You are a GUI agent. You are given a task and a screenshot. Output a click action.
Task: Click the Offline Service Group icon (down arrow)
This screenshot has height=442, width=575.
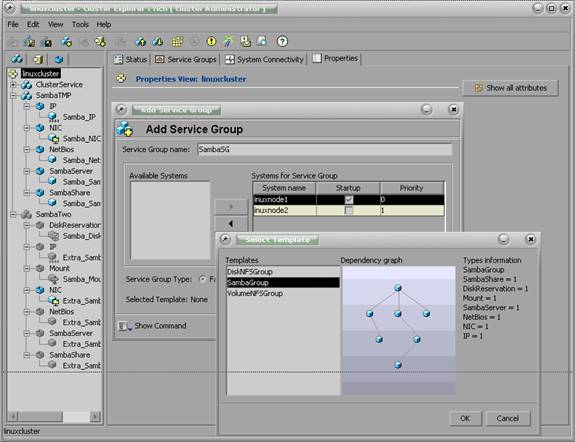158,42
